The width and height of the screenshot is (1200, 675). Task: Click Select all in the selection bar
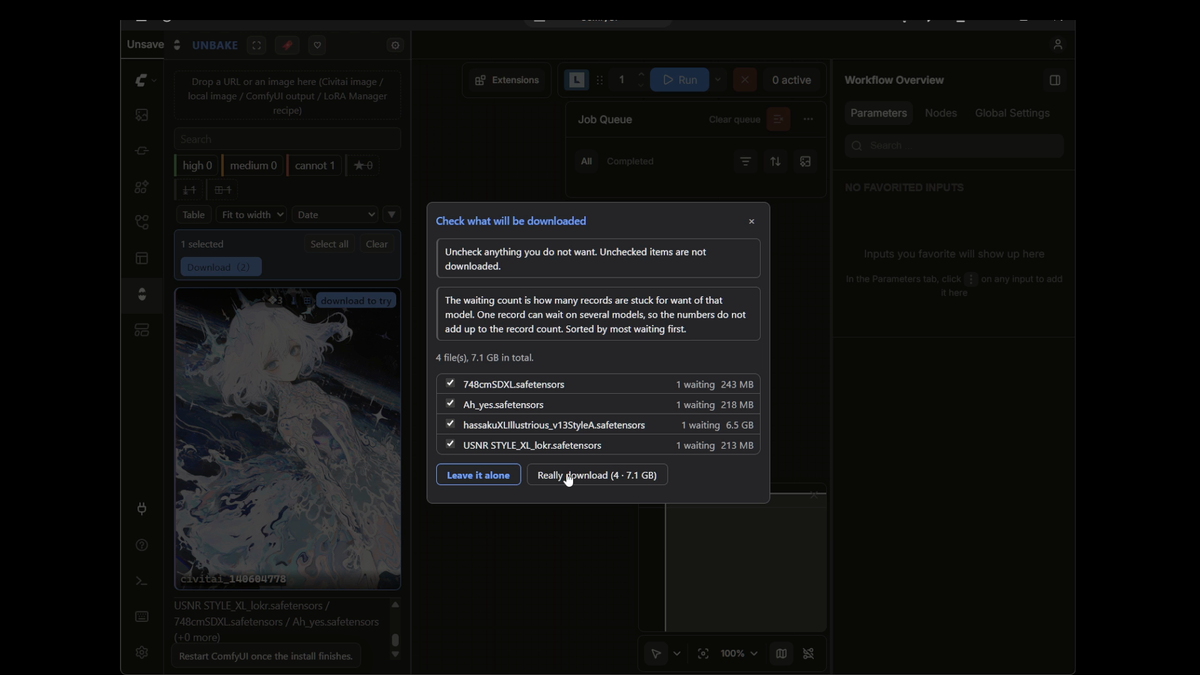(329, 244)
